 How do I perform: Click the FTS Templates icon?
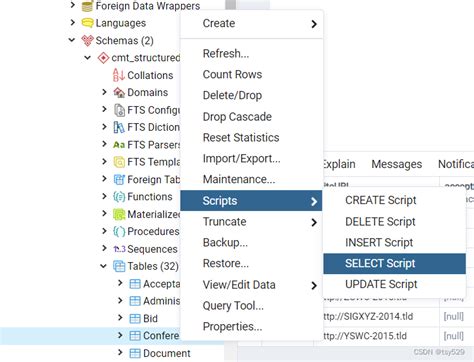coord(119,162)
